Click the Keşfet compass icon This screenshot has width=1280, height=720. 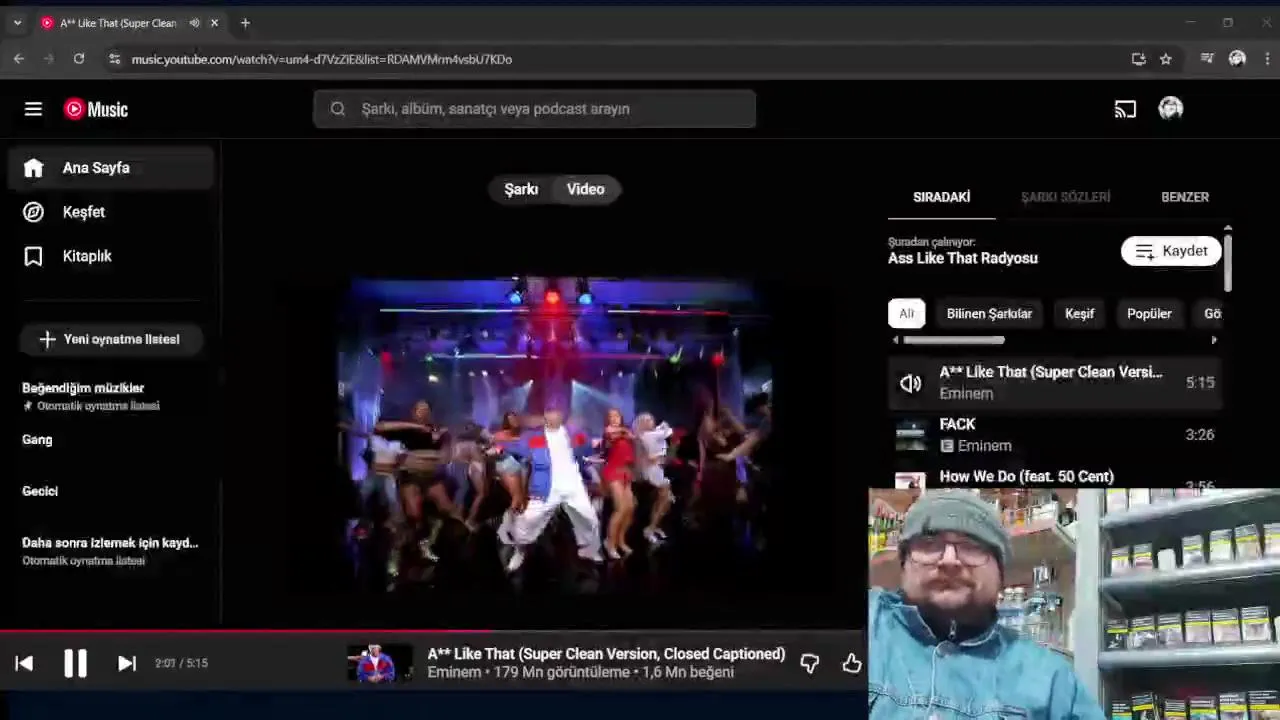33,212
